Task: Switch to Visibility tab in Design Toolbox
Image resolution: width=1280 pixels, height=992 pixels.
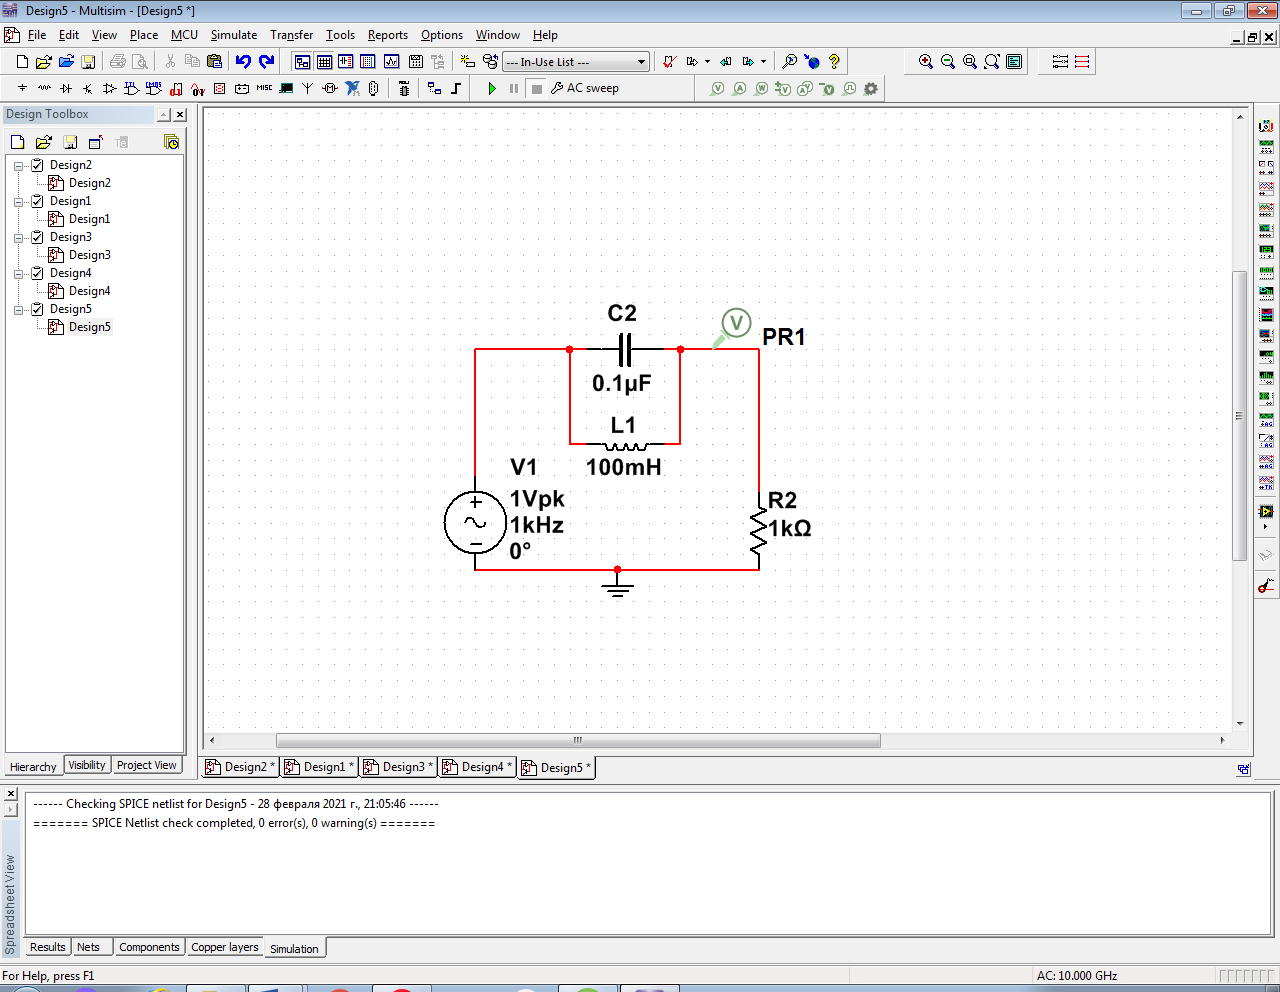Action: pyautogui.click(x=87, y=765)
